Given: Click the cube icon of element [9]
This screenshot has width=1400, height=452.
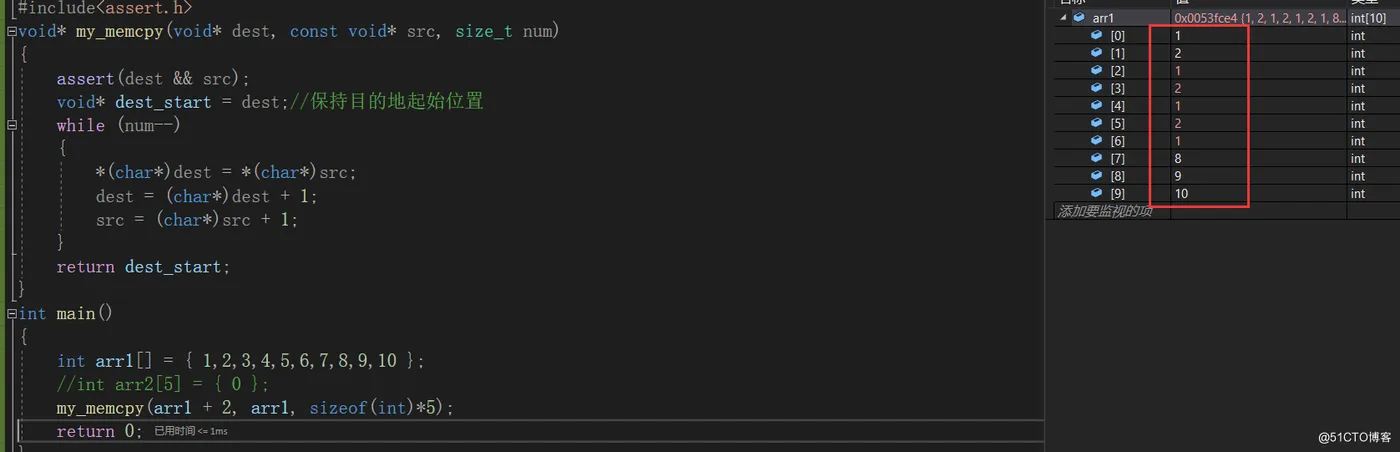Looking at the screenshot, I should (x=1097, y=193).
